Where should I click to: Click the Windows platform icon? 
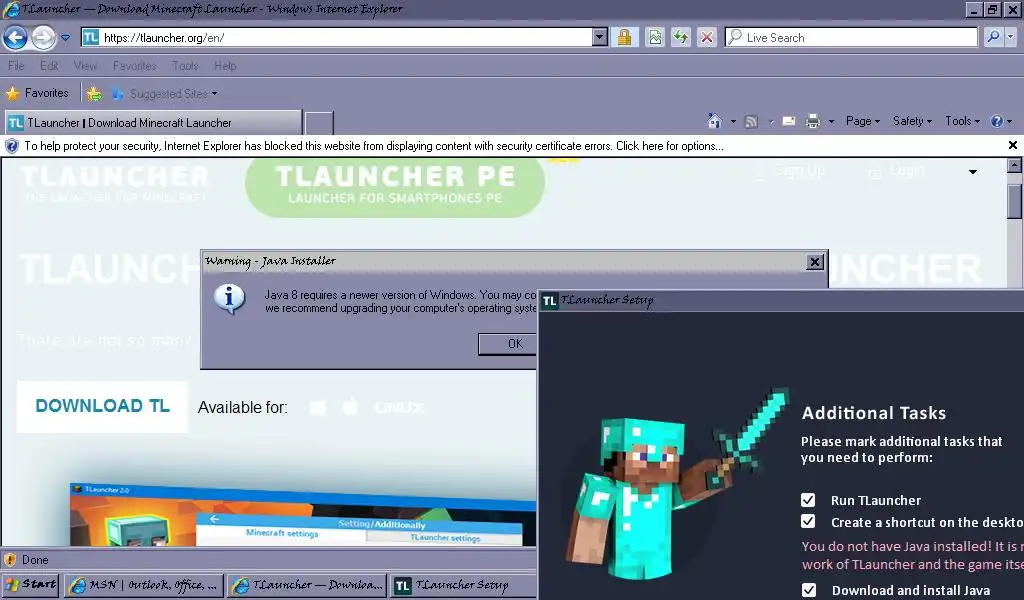(x=318, y=407)
